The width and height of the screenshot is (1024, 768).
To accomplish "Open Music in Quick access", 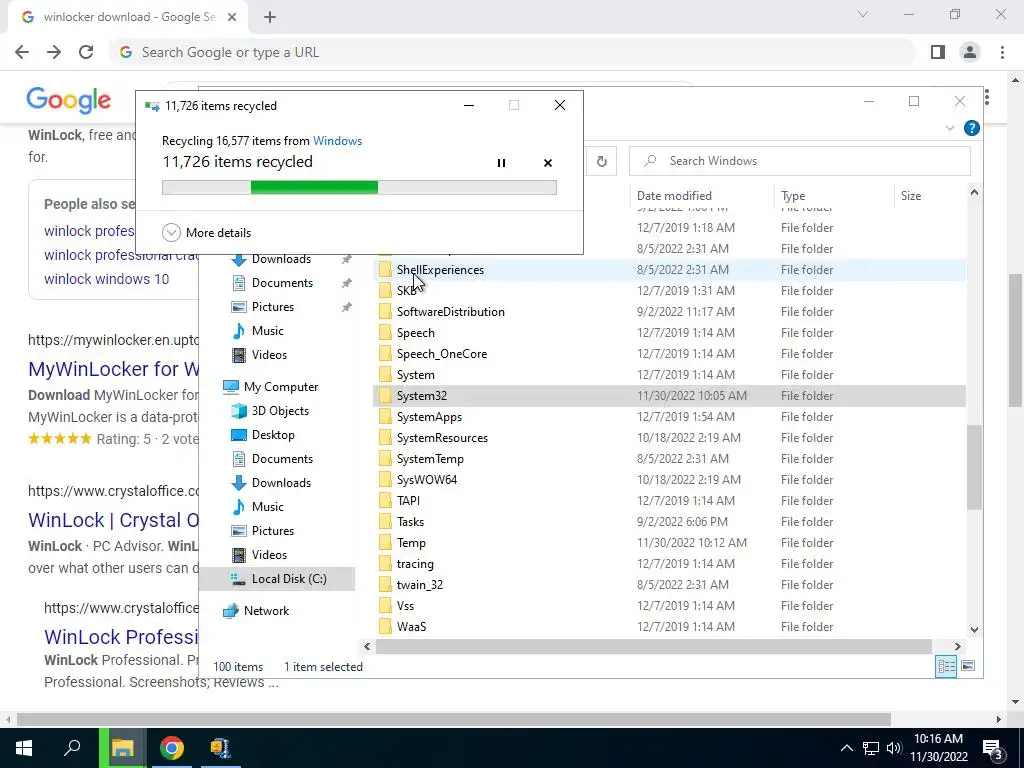I will click(267, 330).
